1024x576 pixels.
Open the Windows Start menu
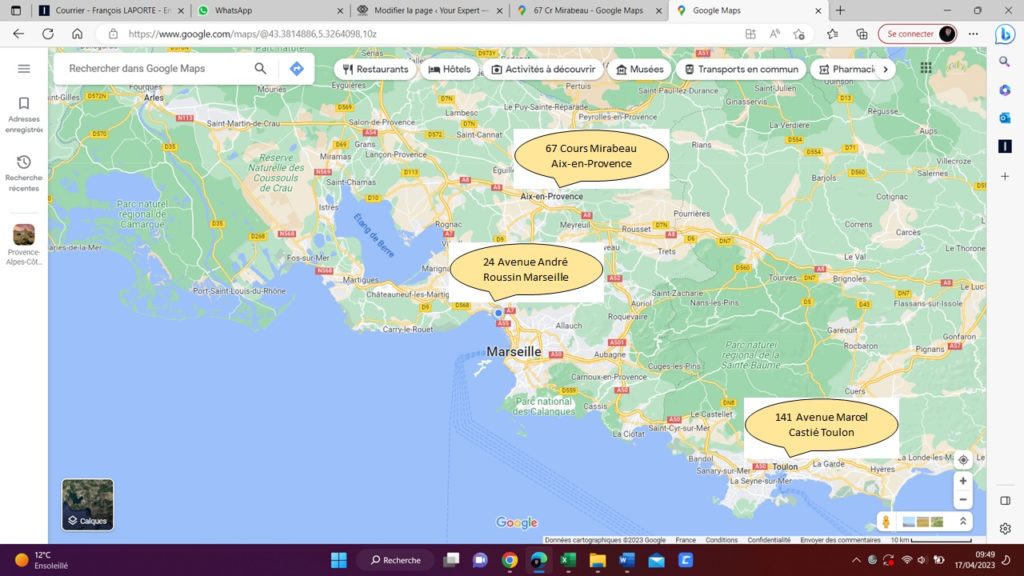click(339, 560)
